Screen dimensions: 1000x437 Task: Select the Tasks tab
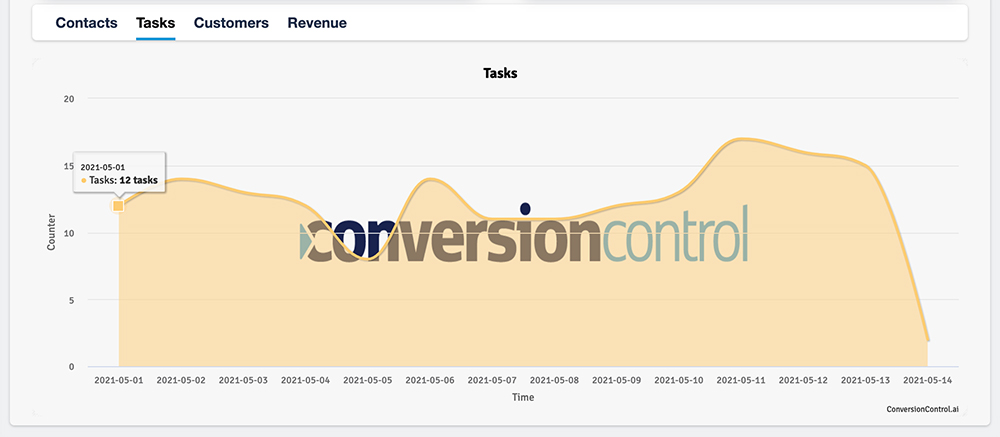click(155, 23)
